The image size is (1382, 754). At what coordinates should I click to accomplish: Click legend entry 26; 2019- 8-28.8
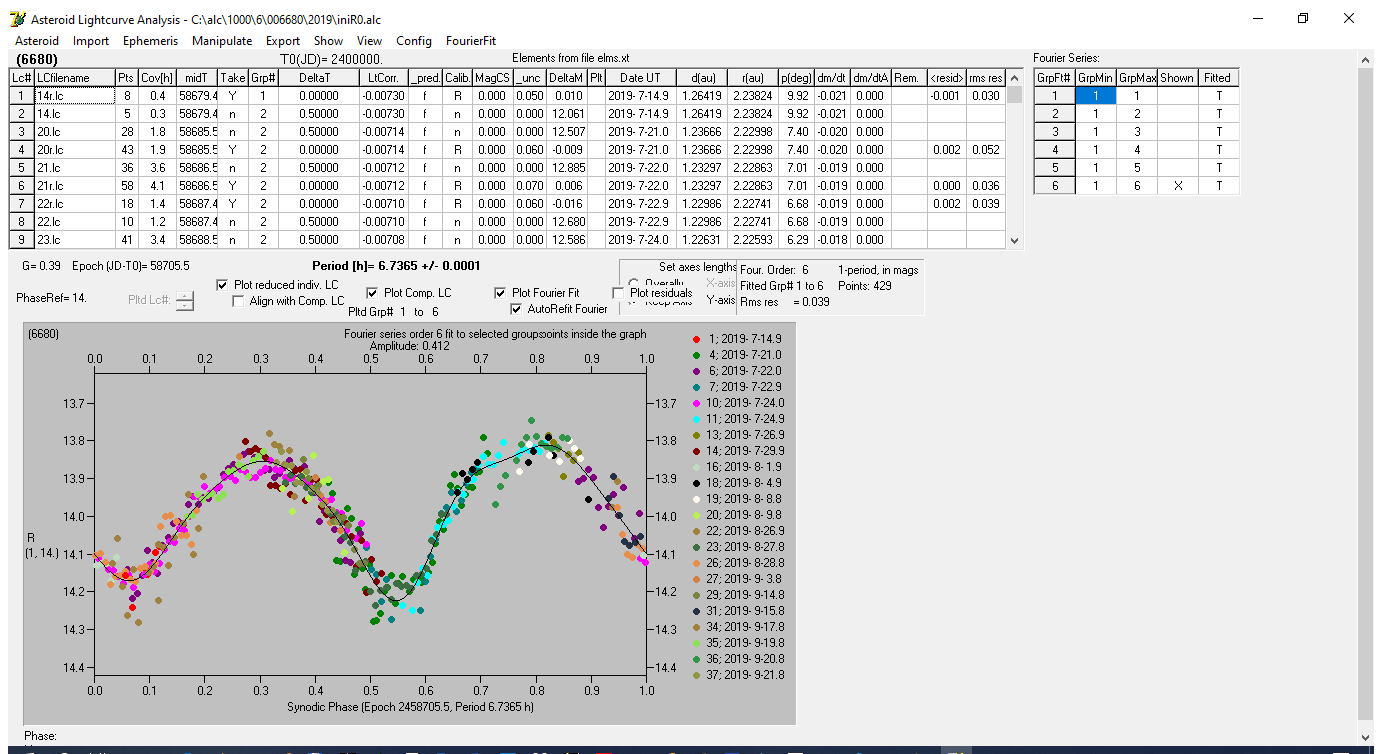tap(738, 563)
